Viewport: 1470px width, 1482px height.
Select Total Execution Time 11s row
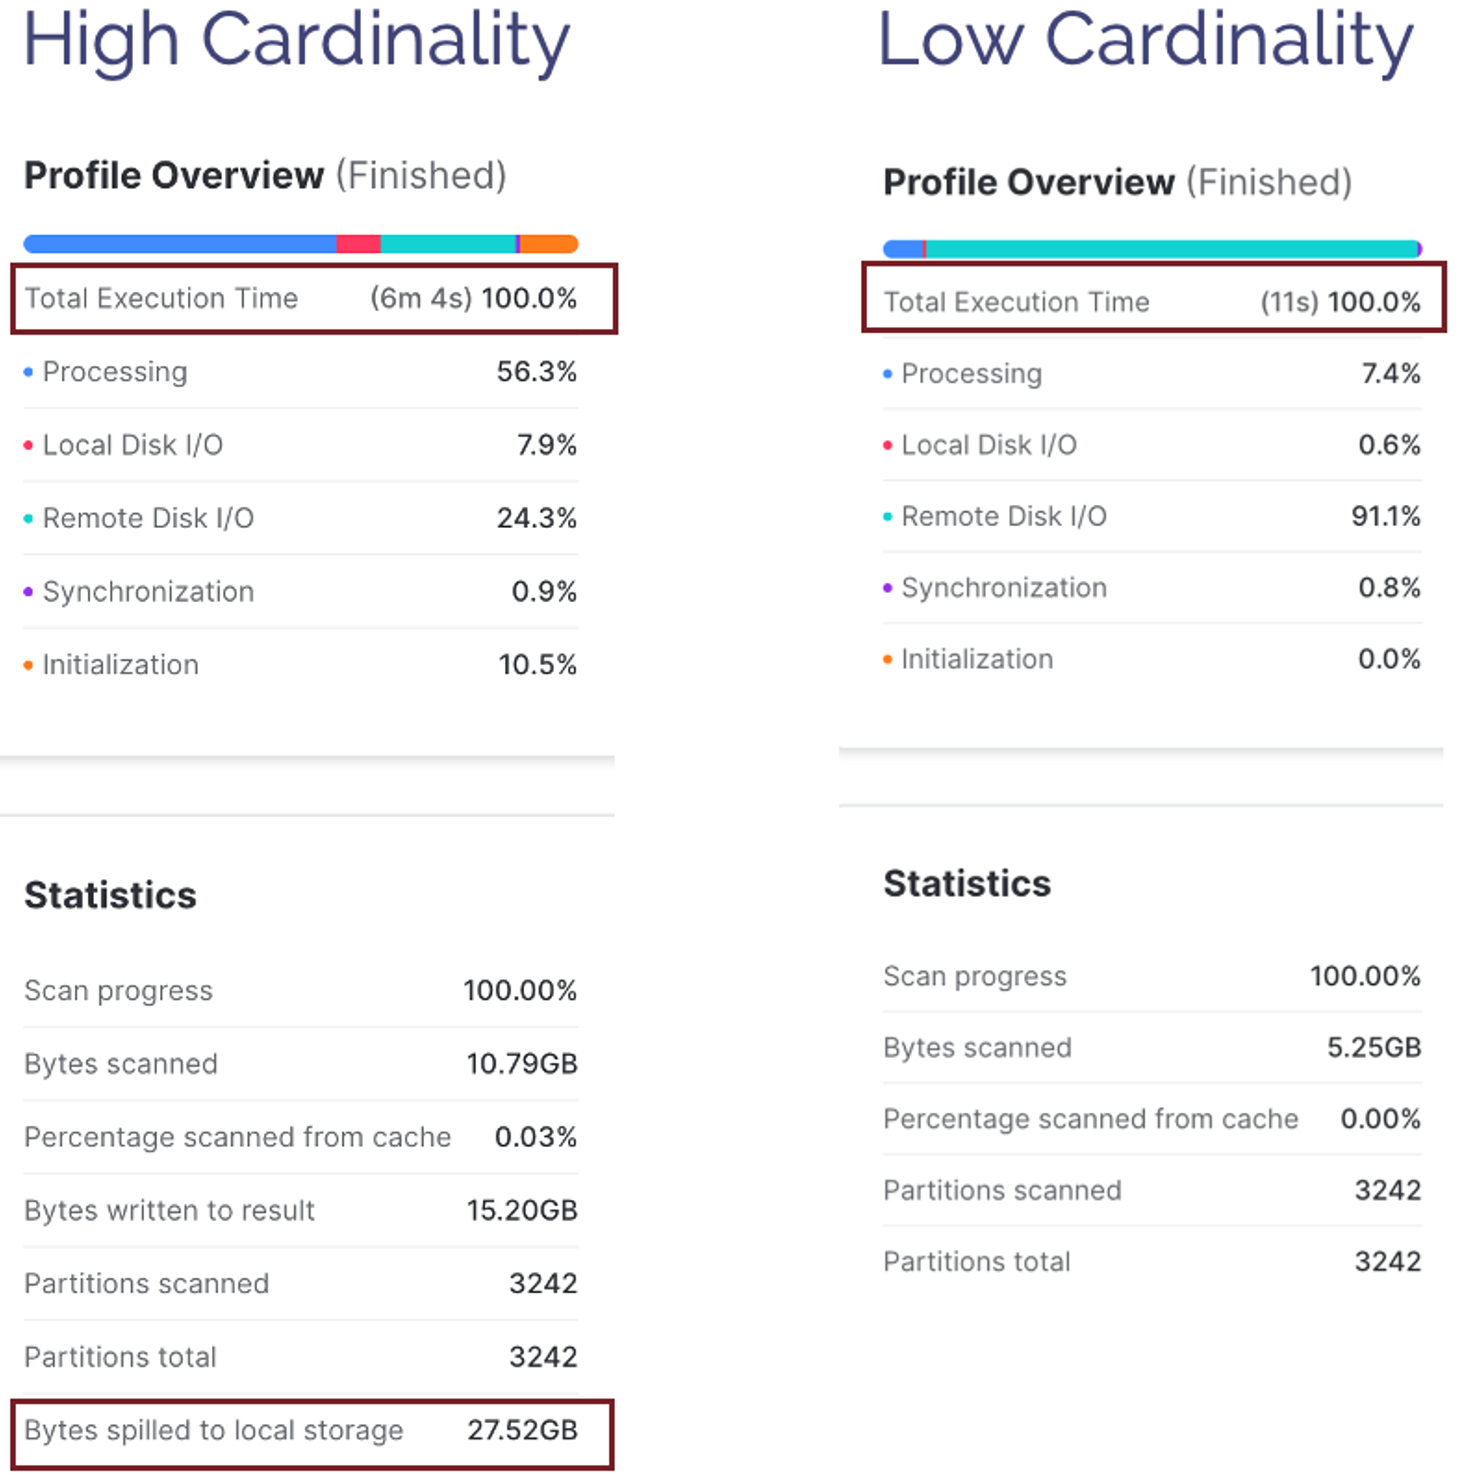1154,297
